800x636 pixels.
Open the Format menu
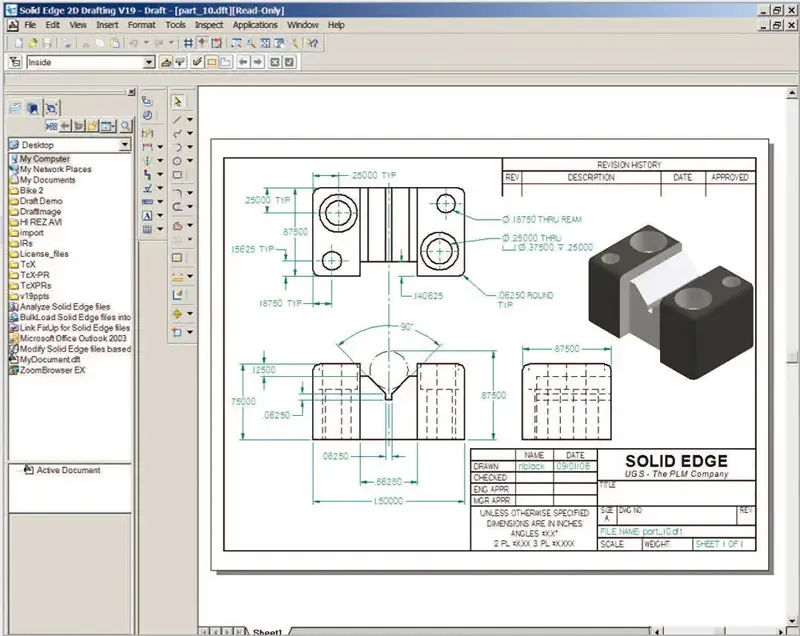coord(141,25)
